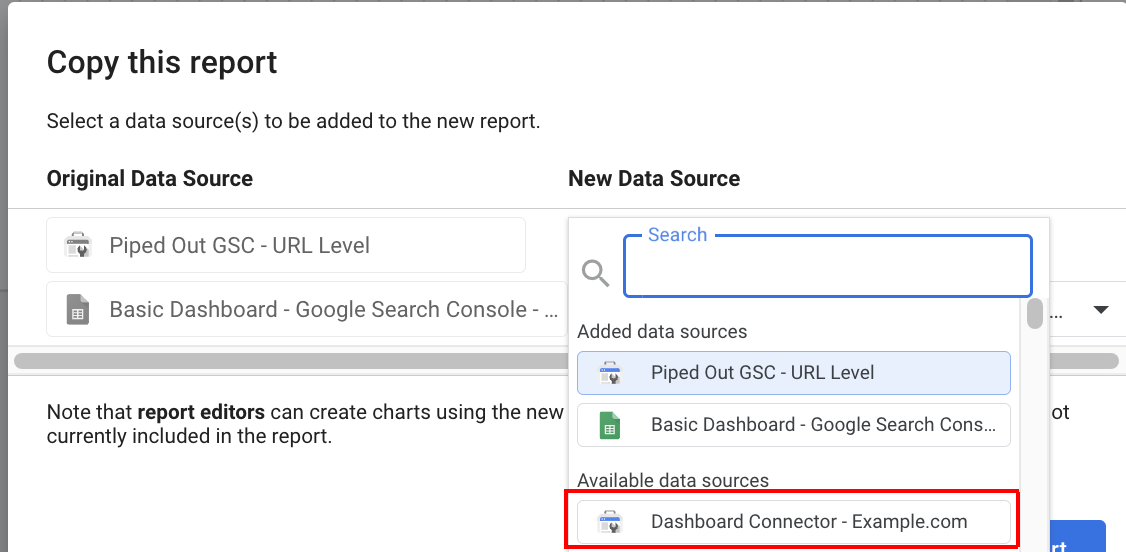The image size is (1126, 552).
Task: Click the Dashboard Connector Search Console icon
Action: pyautogui.click(x=610, y=522)
